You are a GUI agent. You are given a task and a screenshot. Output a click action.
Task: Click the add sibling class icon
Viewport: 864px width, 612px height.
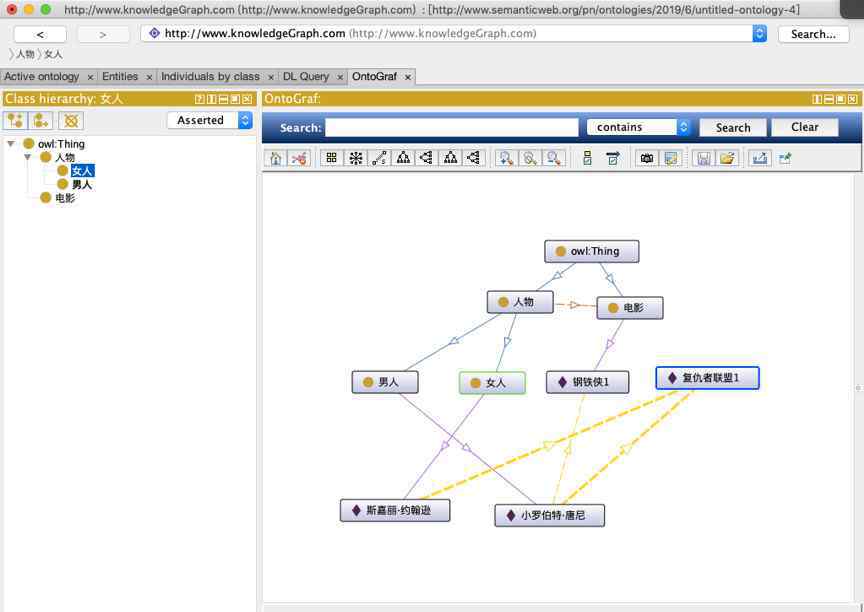pos(40,120)
